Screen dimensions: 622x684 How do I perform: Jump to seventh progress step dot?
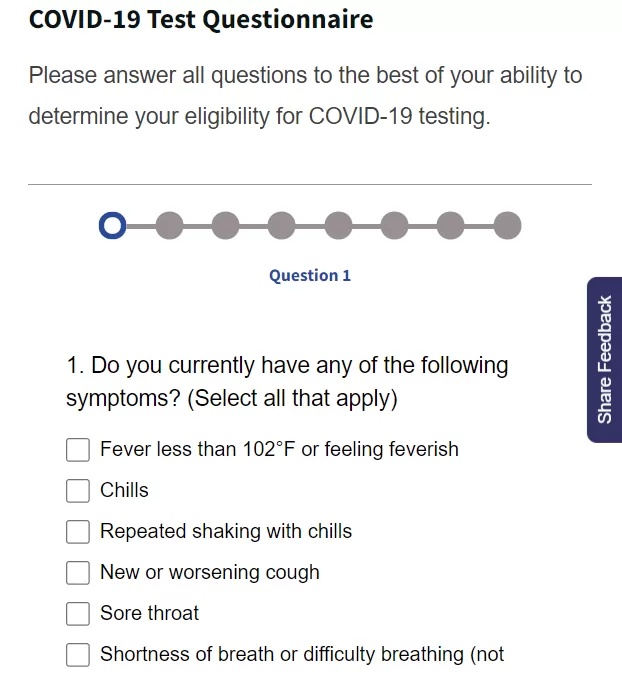click(451, 226)
